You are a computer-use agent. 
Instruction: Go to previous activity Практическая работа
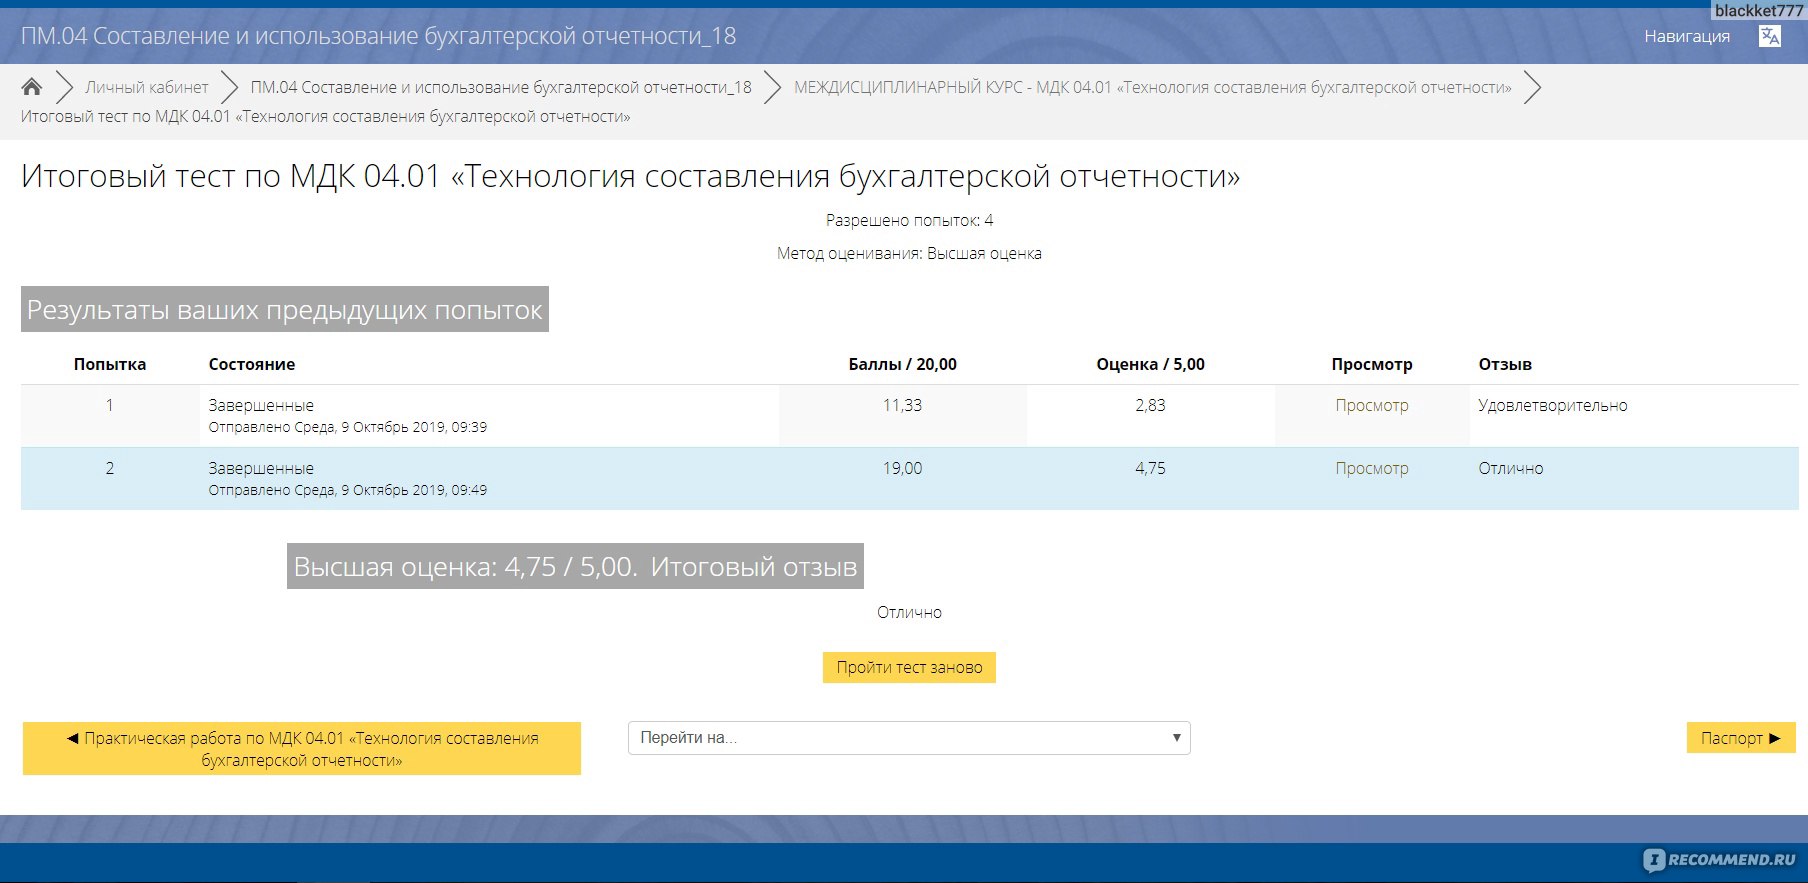tap(302, 749)
